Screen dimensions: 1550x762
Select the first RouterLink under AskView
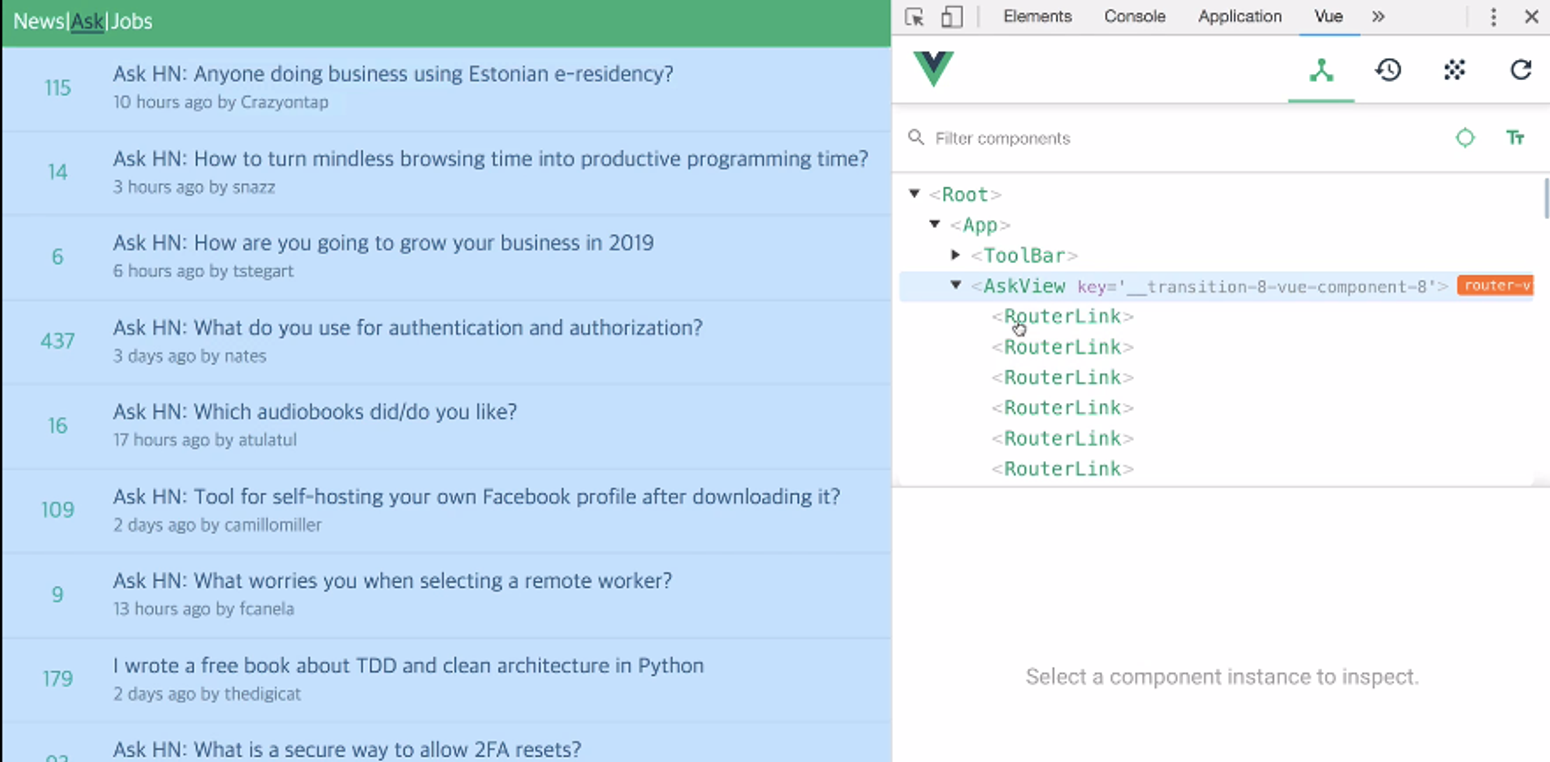pos(1063,316)
